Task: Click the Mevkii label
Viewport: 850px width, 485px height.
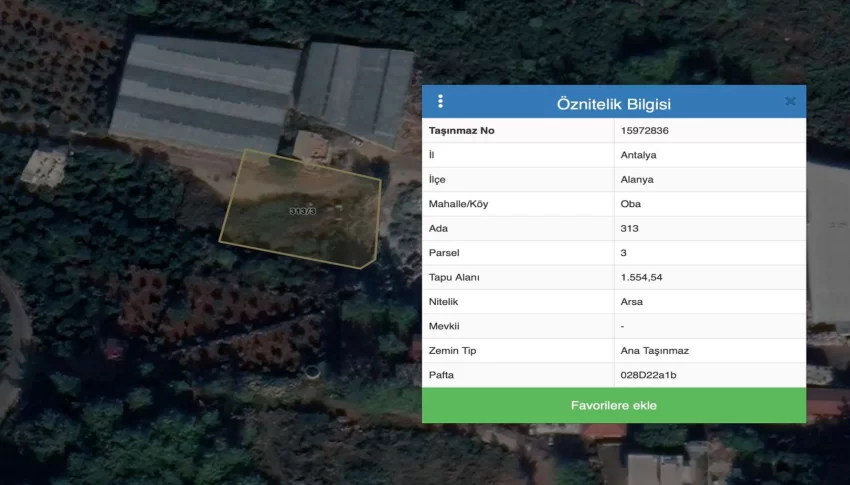Action: [x=443, y=326]
